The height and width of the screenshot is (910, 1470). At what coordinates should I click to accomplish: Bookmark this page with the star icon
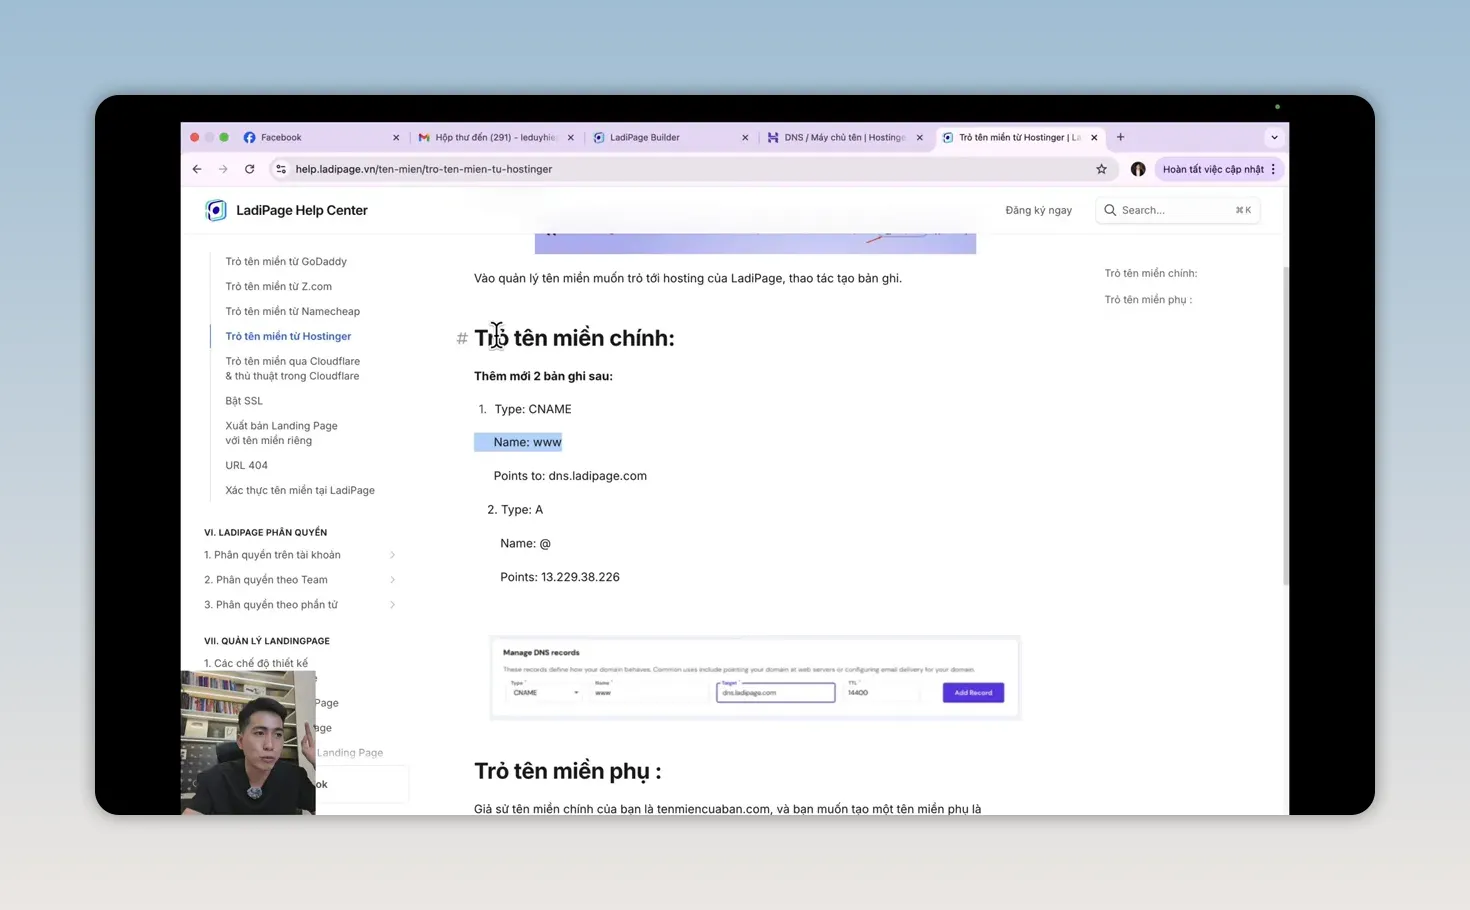click(1102, 169)
